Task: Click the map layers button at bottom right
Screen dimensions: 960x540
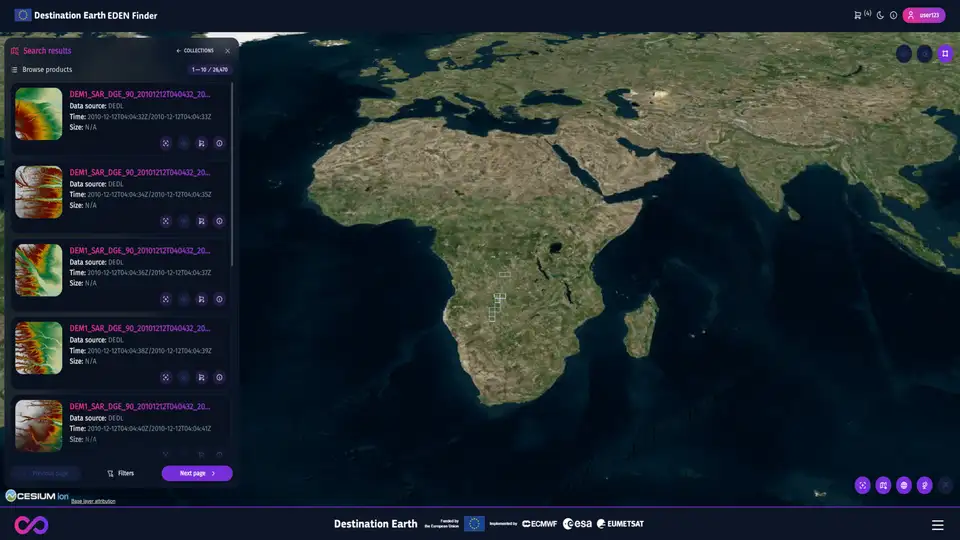Action: point(883,485)
